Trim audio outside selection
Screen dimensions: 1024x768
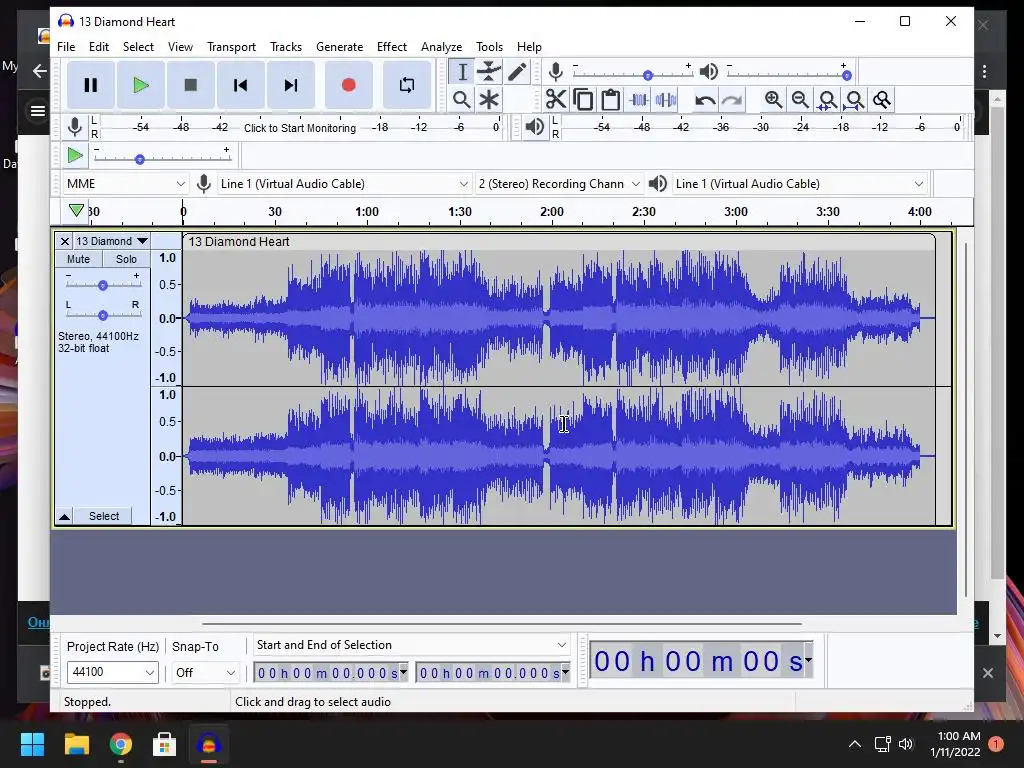(638, 100)
